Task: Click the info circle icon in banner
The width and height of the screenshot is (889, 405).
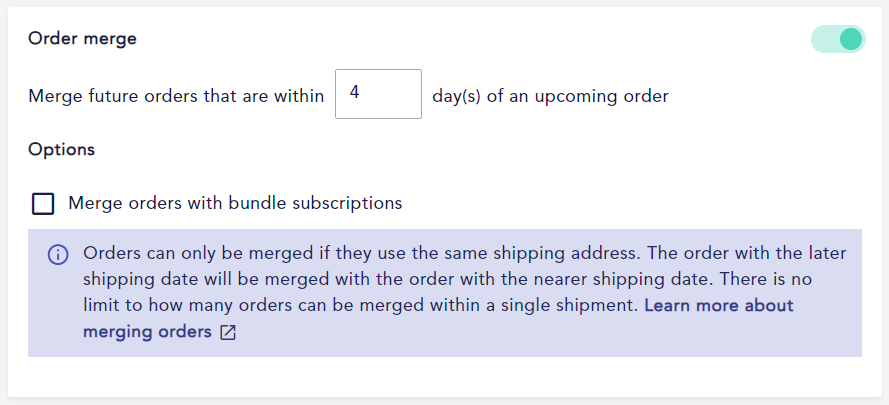Action: coord(58,255)
